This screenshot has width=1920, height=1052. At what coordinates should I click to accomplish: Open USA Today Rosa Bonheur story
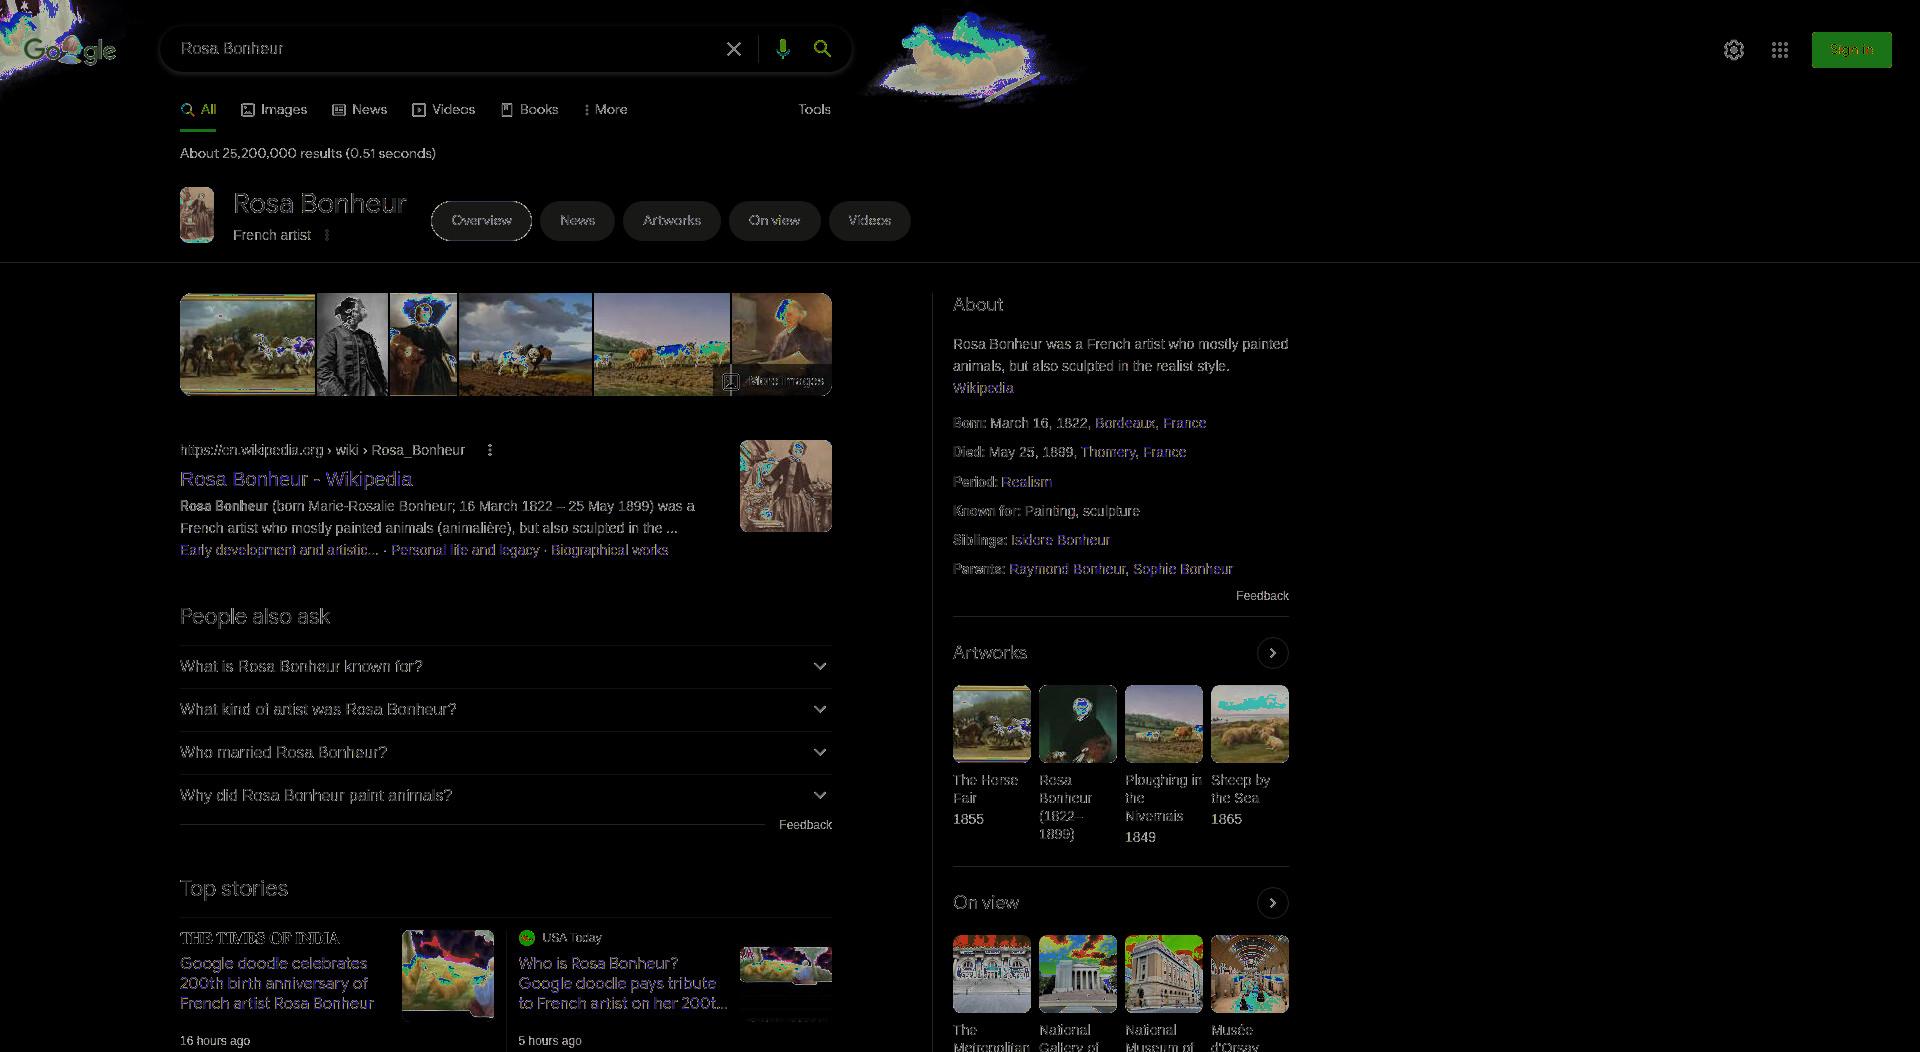tap(622, 983)
